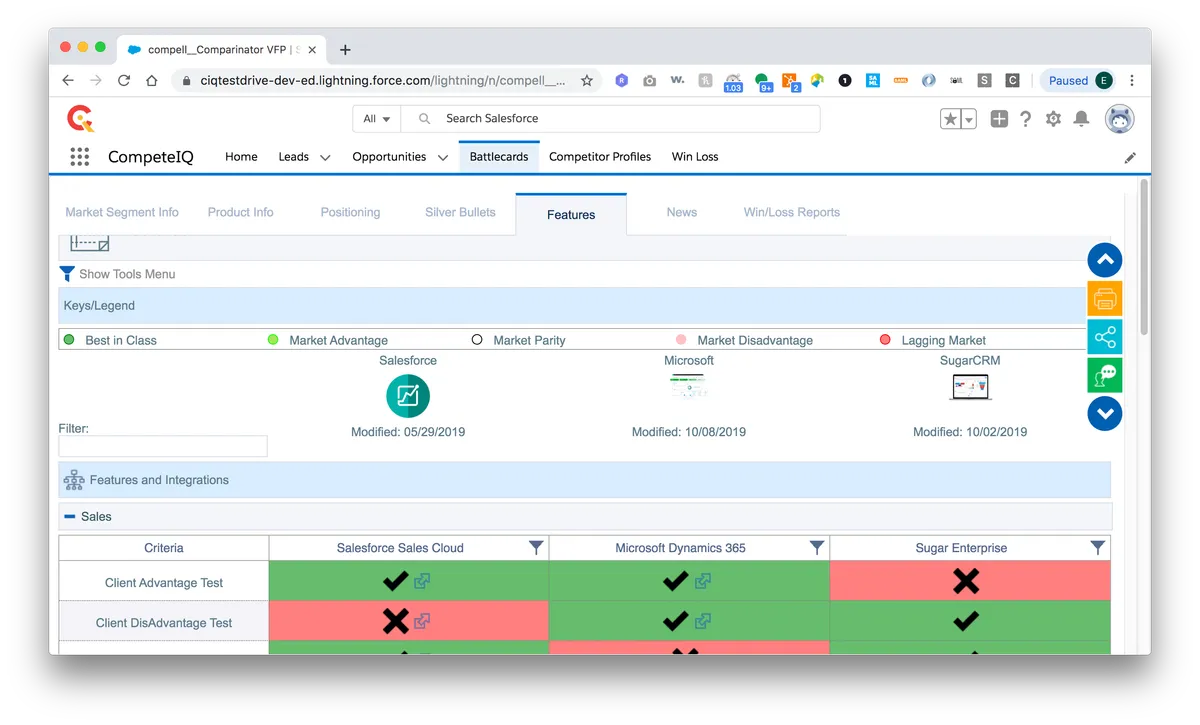Reload the page in the browser
This screenshot has width=1200, height=725.
(x=124, y=81)
